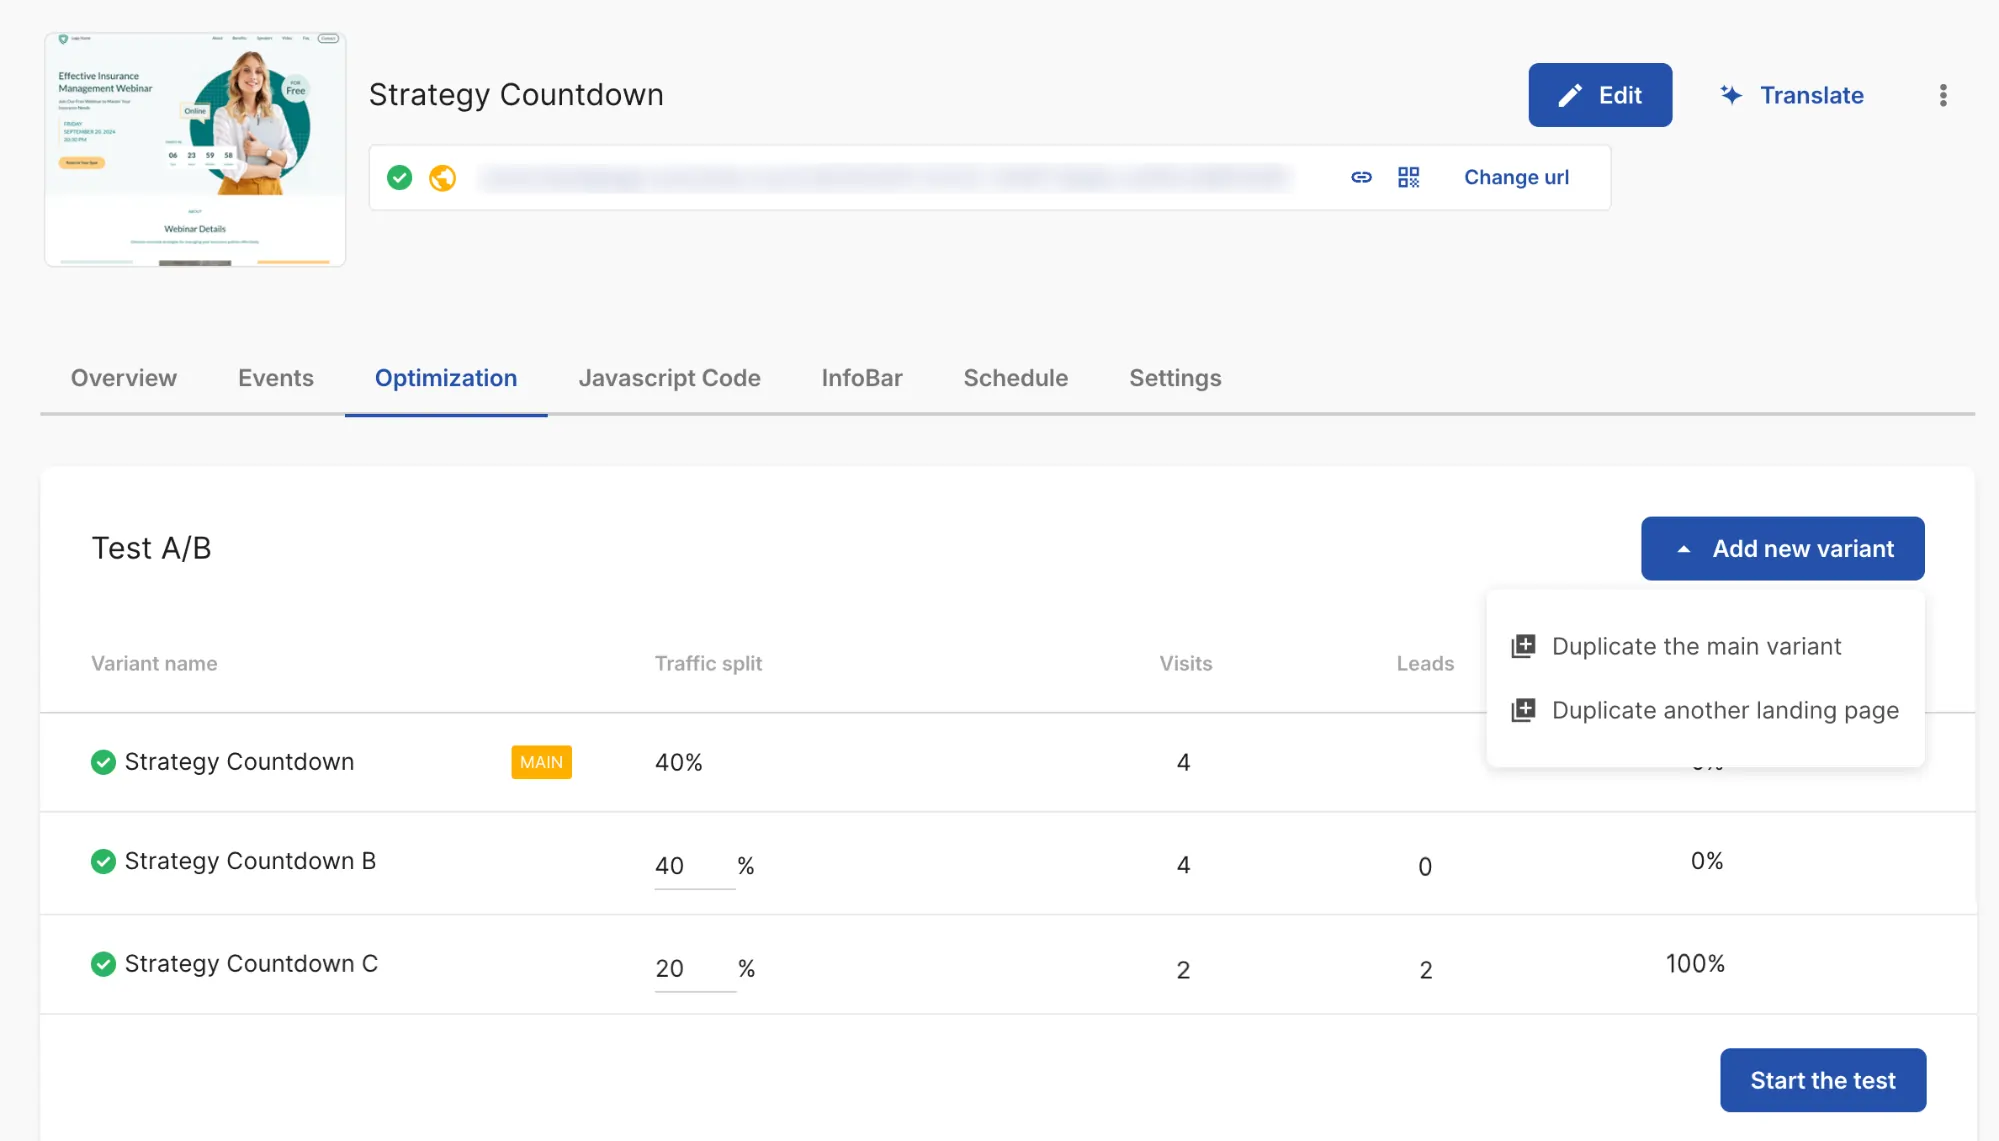
Task: Click green check next to Strategy Countdown C
Action: click(x=103, y=964)
